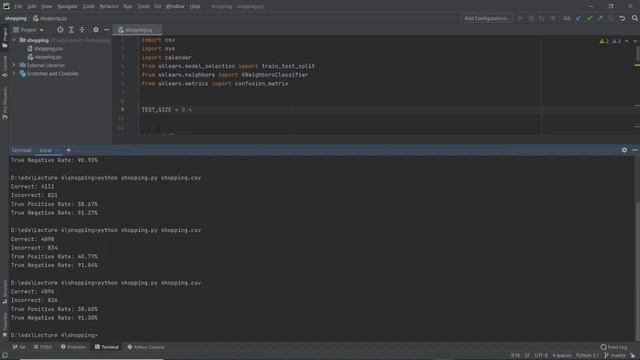Open the Refactor menu
Image resolution: width=640 pixels, height=360 pixels.
pos(109,7)
